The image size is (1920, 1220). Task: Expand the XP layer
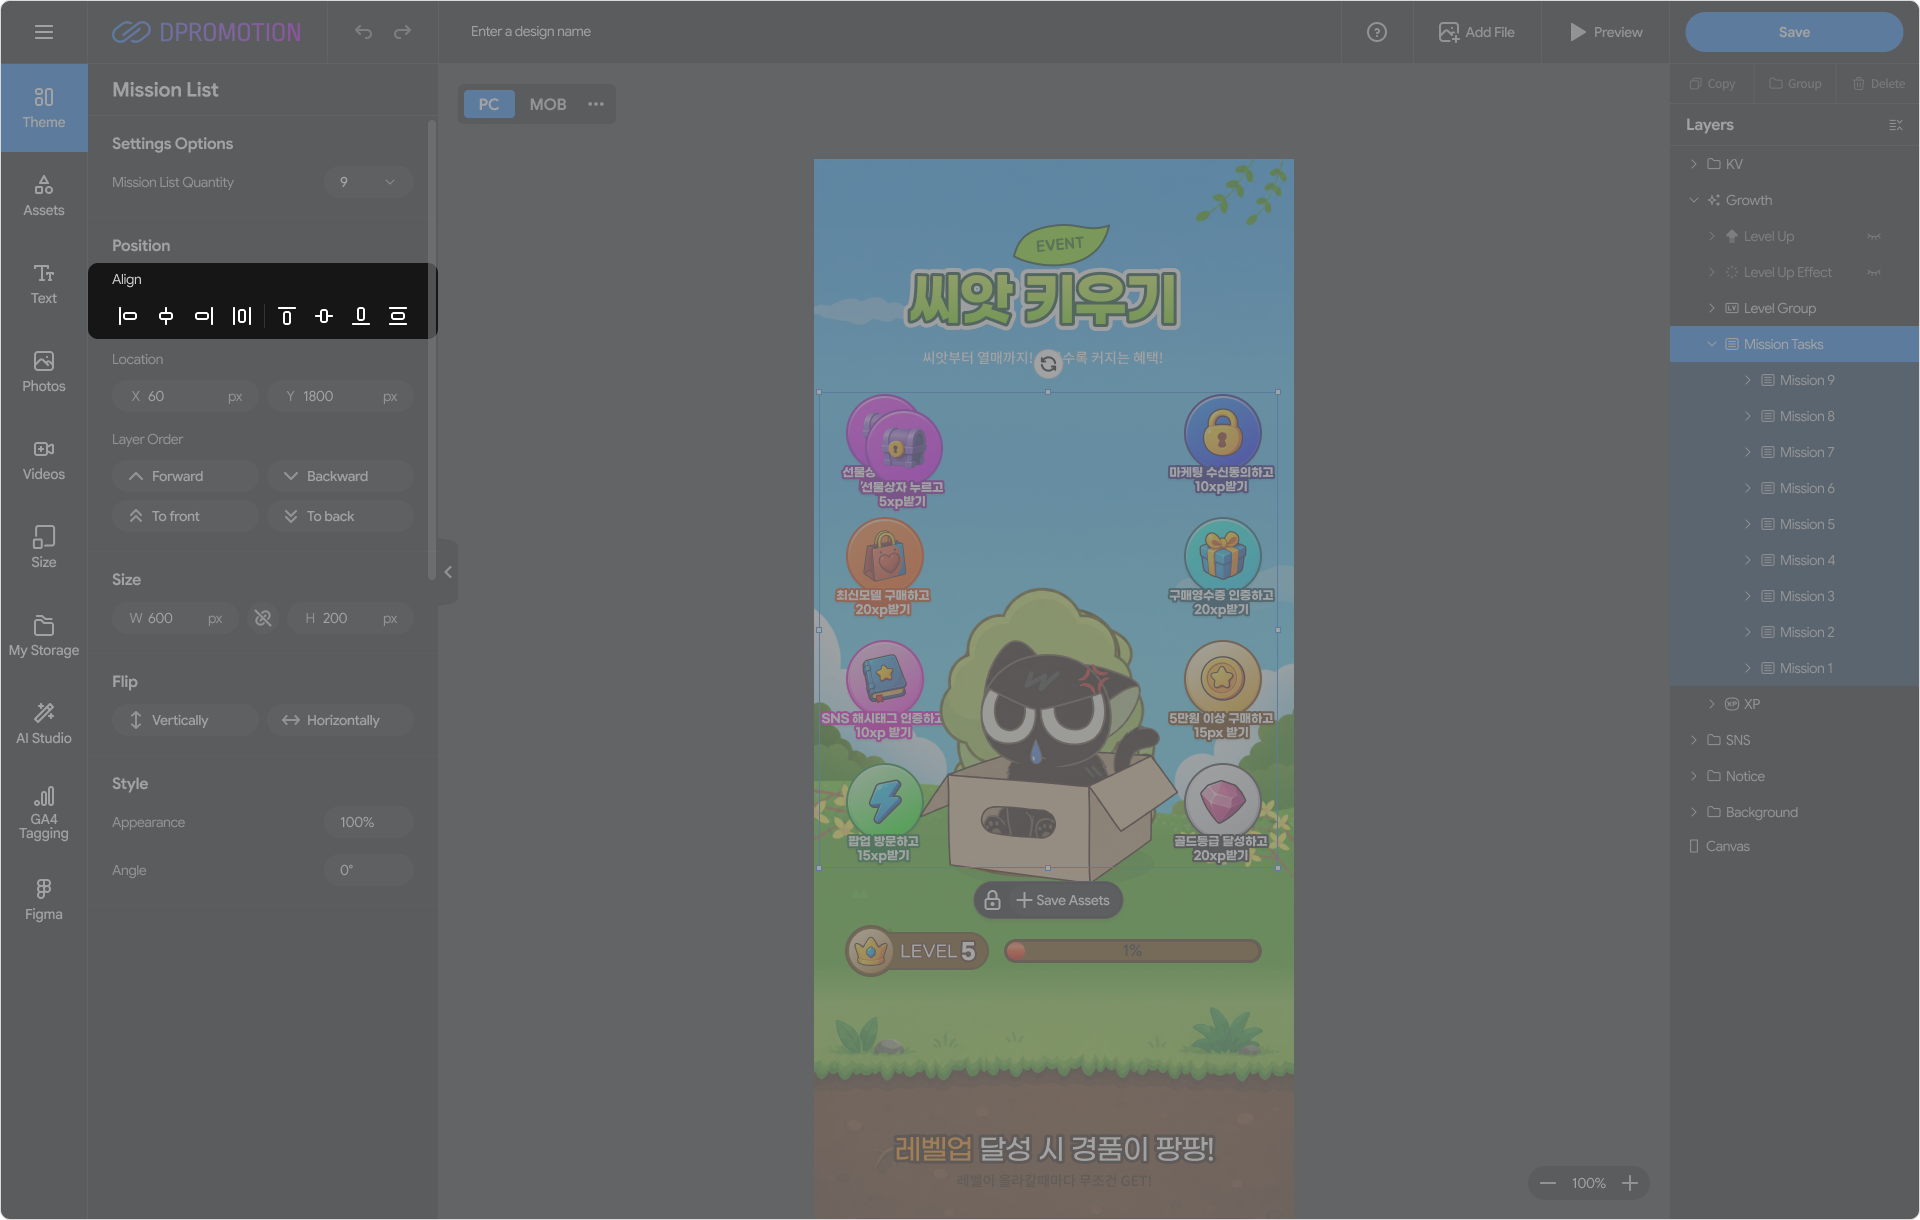tap(1711, 704)
